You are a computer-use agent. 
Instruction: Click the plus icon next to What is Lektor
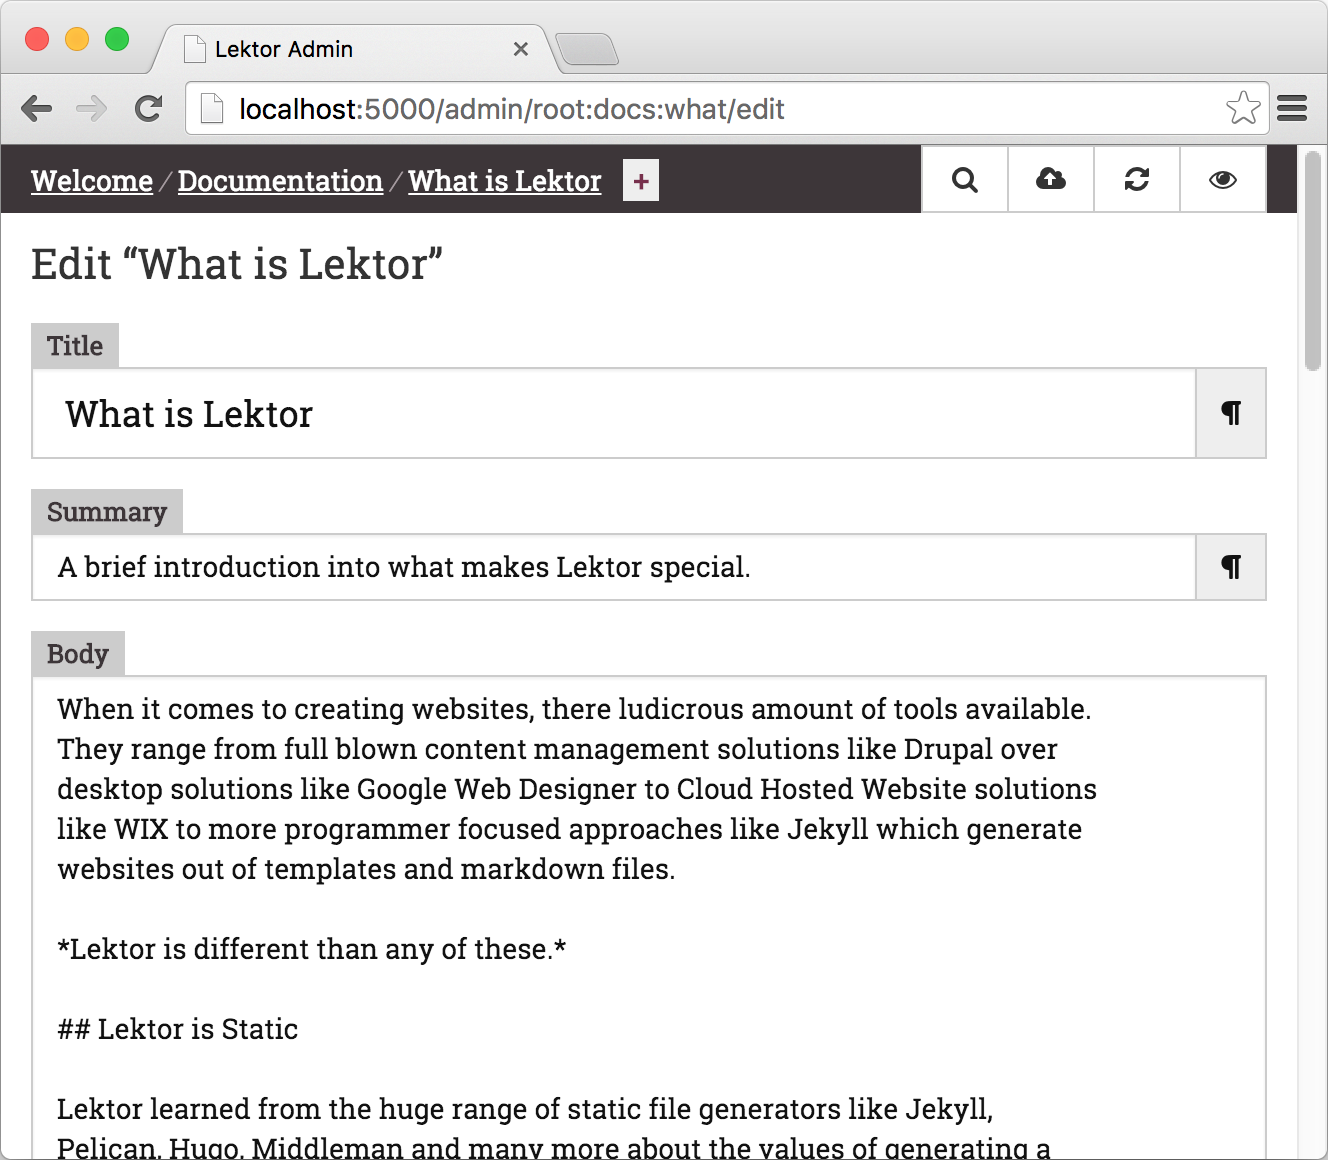[641, 181]
